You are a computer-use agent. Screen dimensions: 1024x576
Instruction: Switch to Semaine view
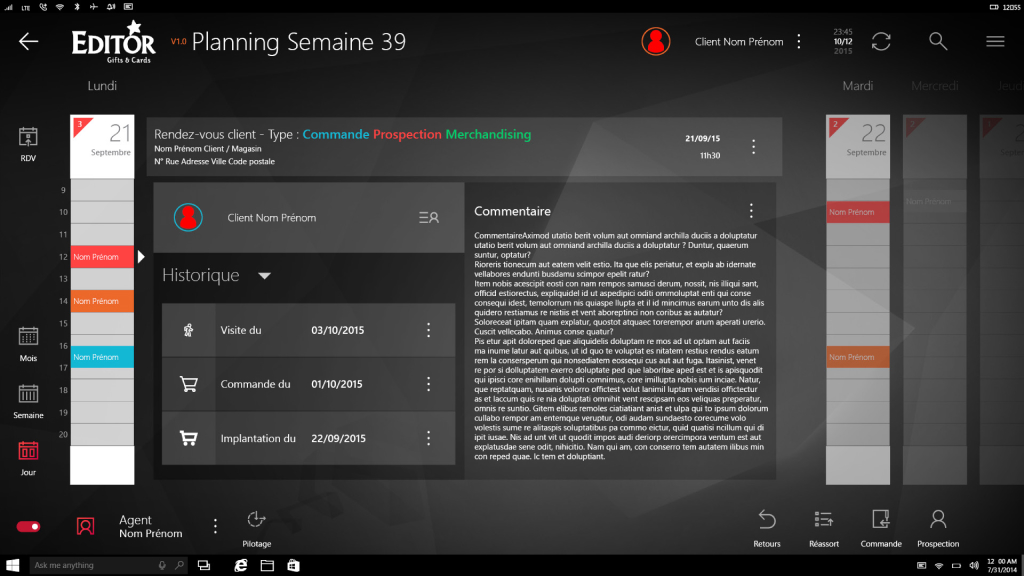click(x=28, y=395)
